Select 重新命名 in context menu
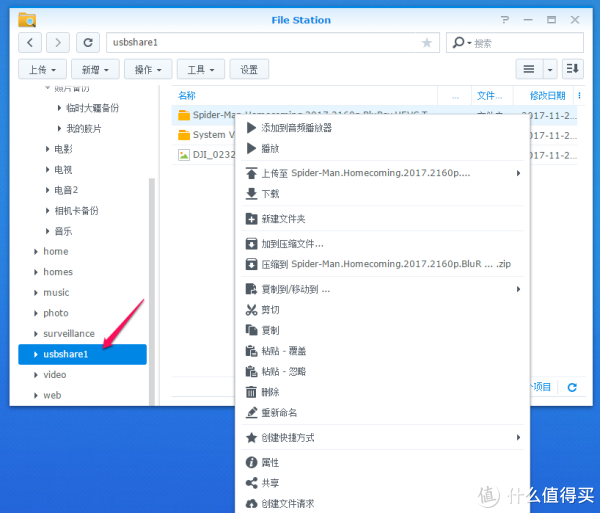This screenshot has height=513, width=600. pyautogui.click(x=278, y=412)
